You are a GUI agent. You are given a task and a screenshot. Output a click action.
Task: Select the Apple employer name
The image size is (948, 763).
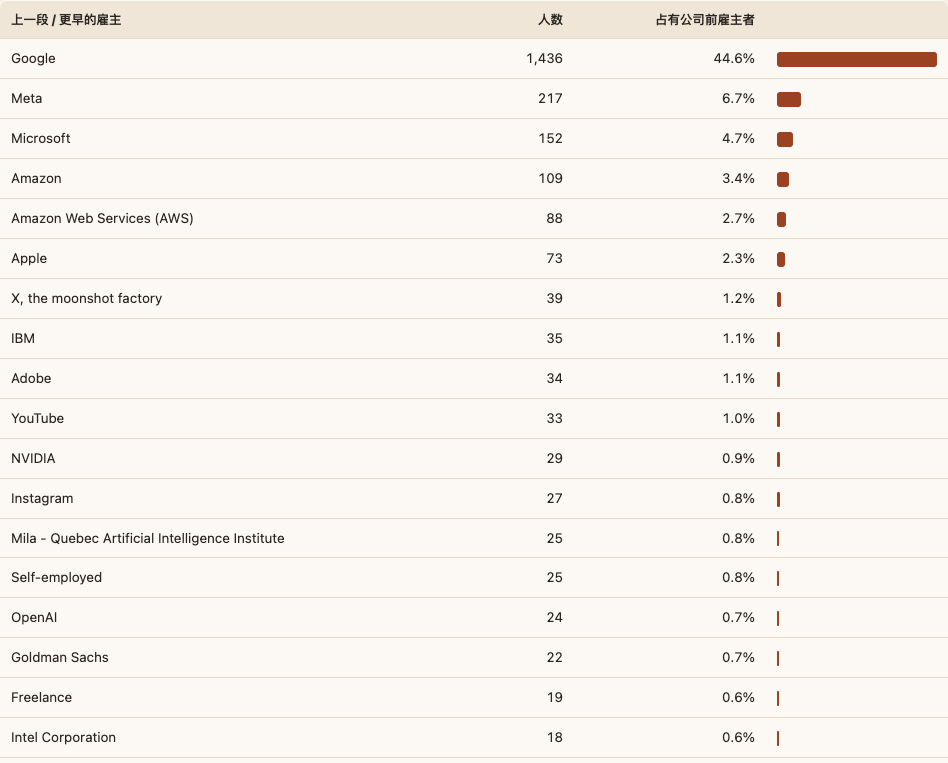(29, 259)
